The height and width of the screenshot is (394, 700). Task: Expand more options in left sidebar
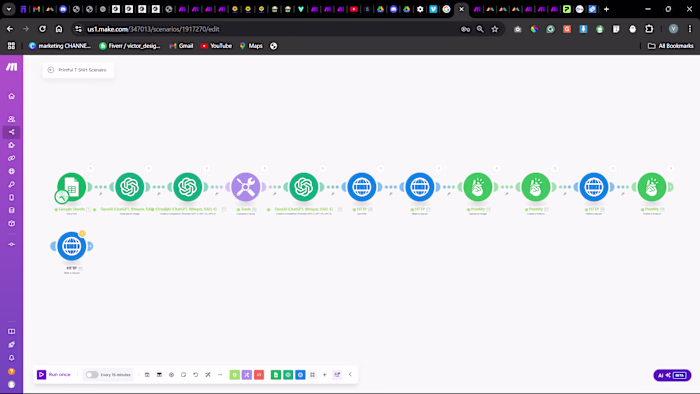pos(12,245)
